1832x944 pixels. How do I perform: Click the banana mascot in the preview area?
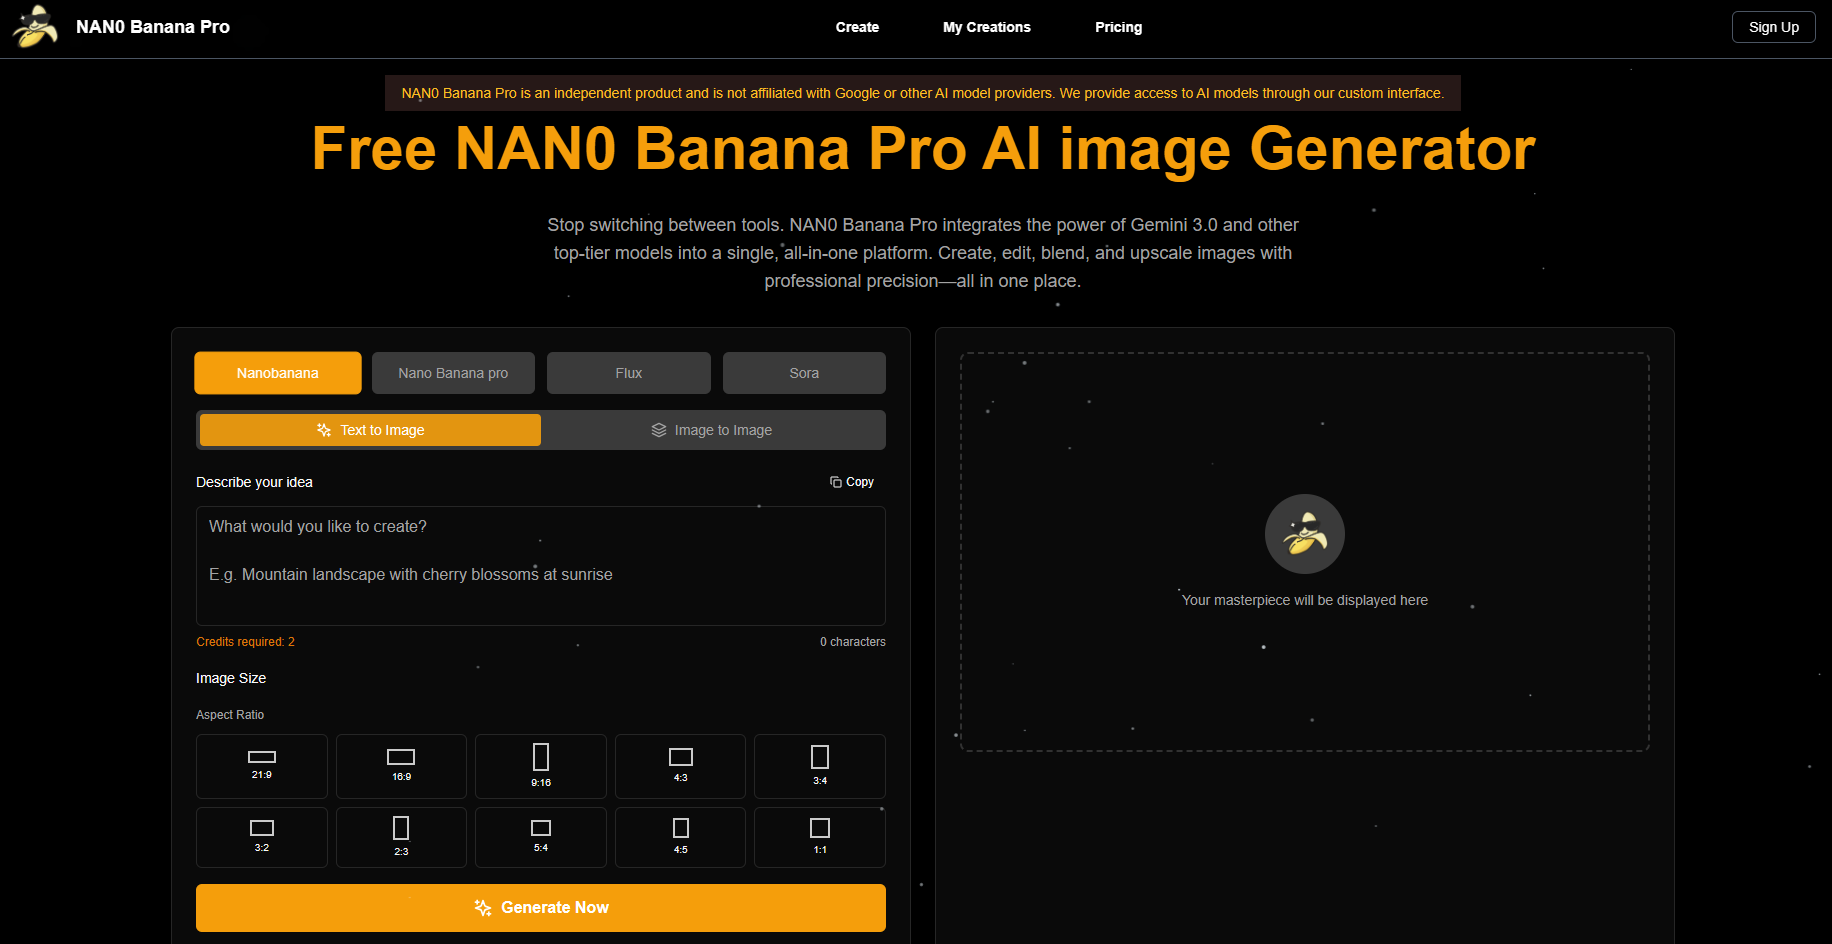tap(1304, 534)
